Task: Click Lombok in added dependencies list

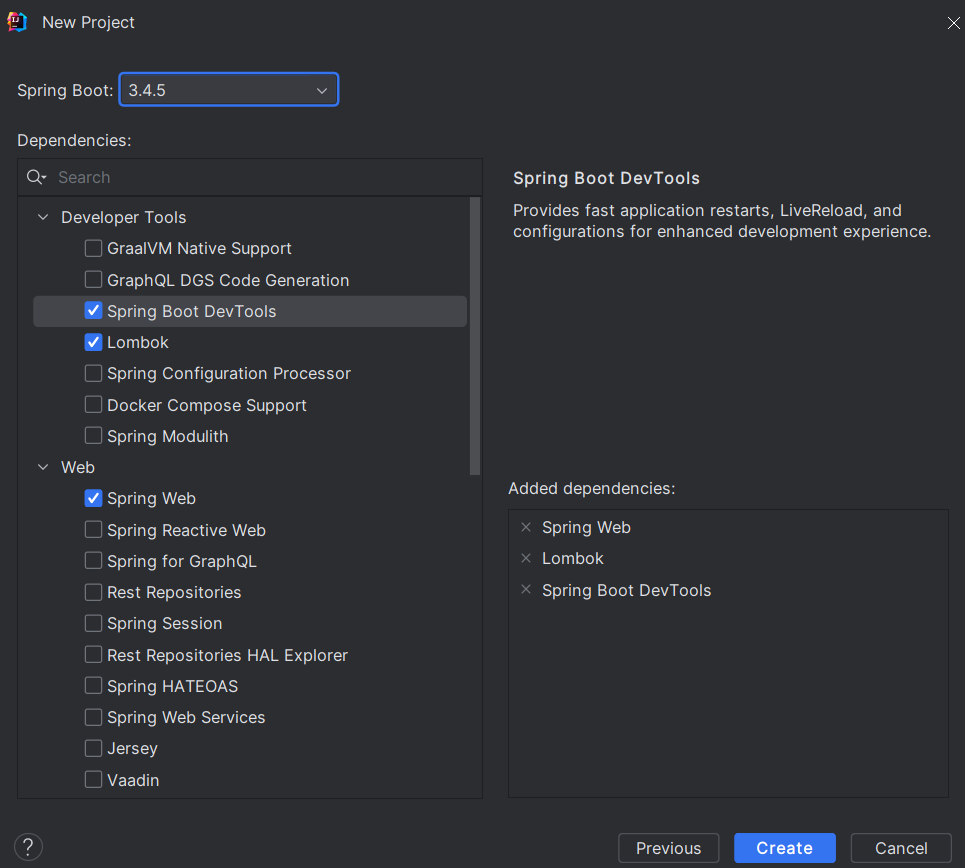Action: (572, 558)
